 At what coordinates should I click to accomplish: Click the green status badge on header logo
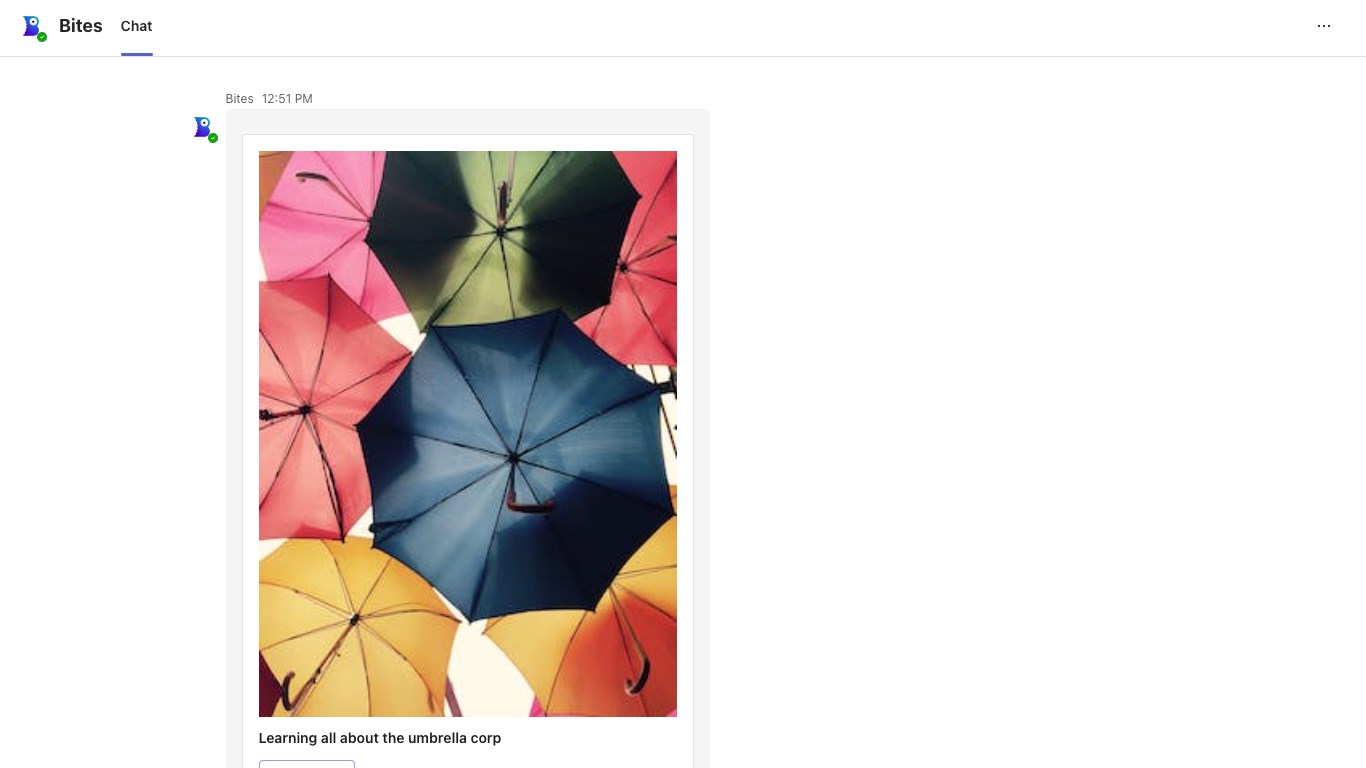pos(42,37)
